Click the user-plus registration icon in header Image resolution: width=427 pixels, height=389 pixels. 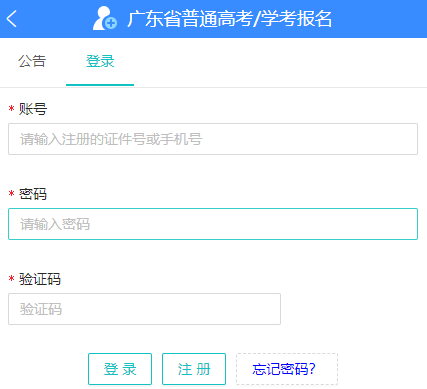pyautogui.click(x=105, y=18)
